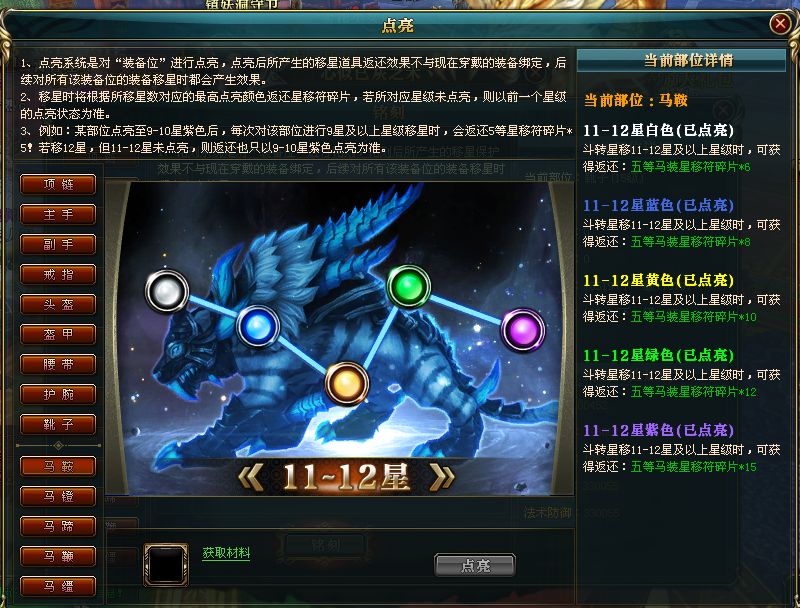Switch to the 项链 equipment slot
This screenshot has width=800, height=608.
click(58, 184)
